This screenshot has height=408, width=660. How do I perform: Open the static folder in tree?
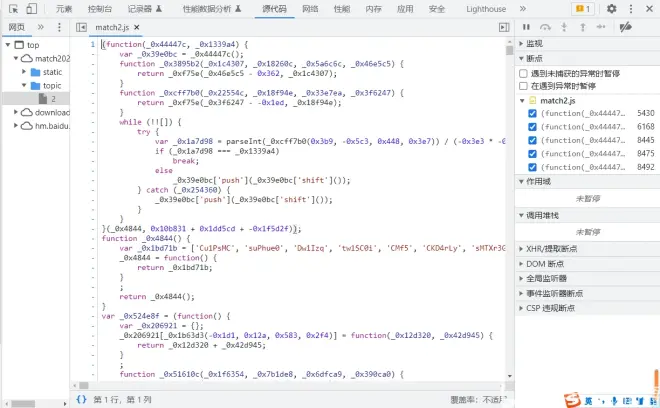[x=52, y=72]
